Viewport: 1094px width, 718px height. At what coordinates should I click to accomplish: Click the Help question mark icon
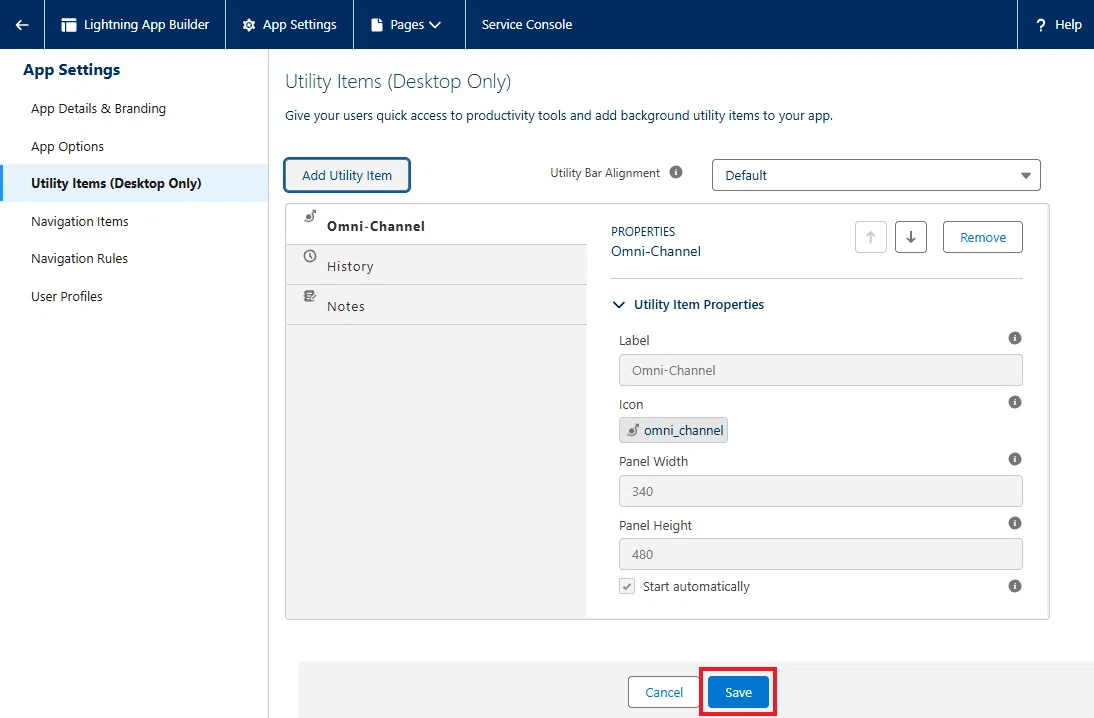[1041, 25]
